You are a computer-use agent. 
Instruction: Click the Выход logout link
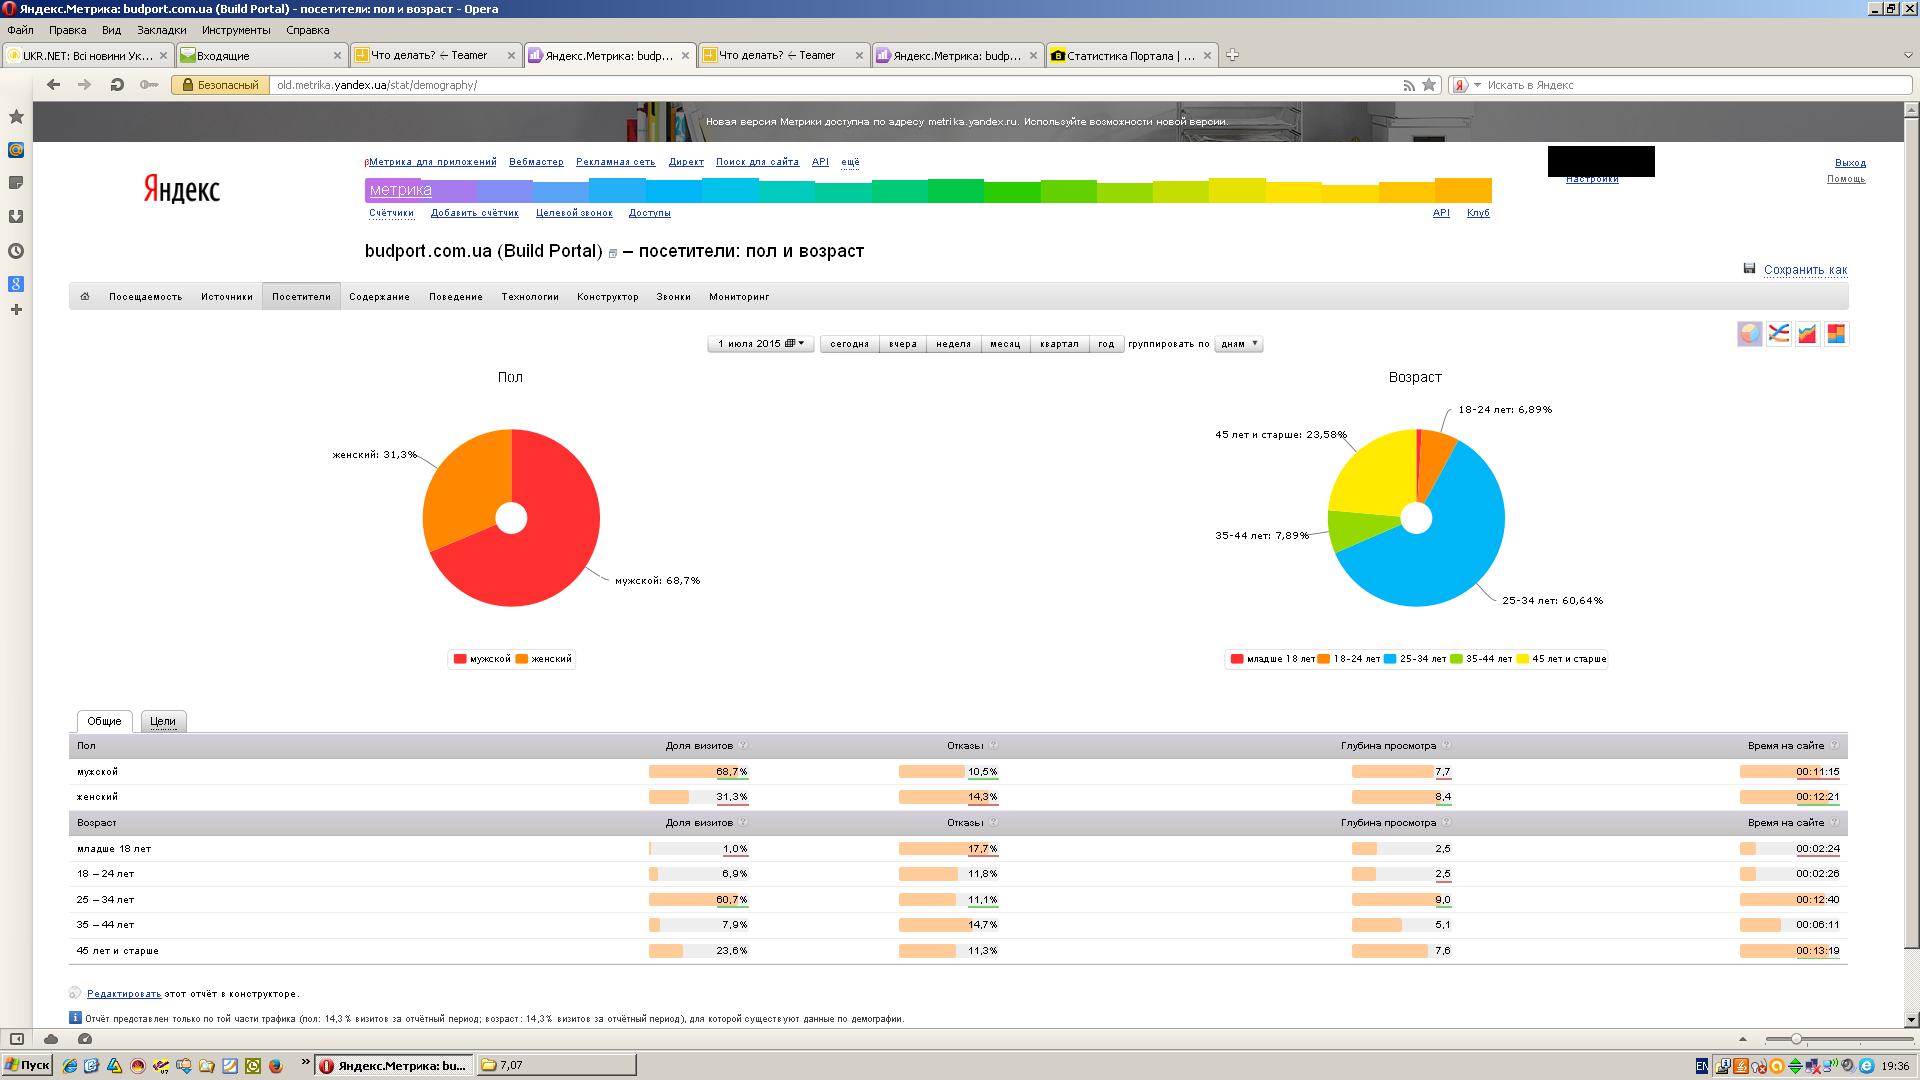click(x=1850, y=163)
